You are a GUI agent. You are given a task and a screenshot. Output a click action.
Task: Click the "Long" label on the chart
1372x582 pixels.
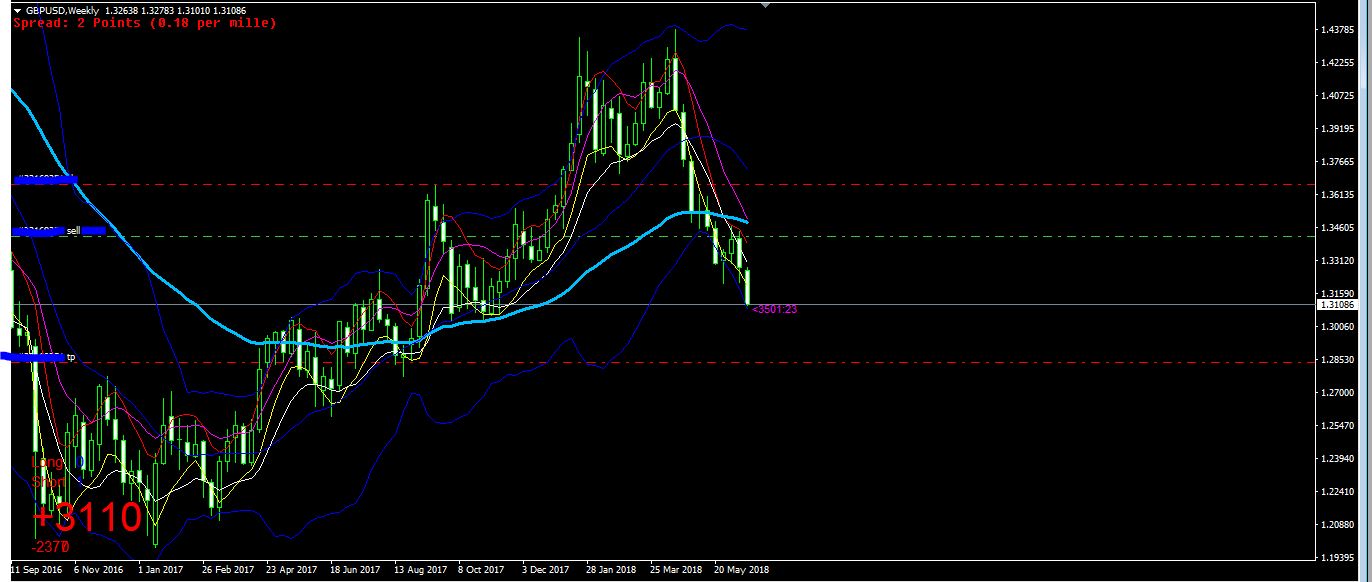(46, 463)
